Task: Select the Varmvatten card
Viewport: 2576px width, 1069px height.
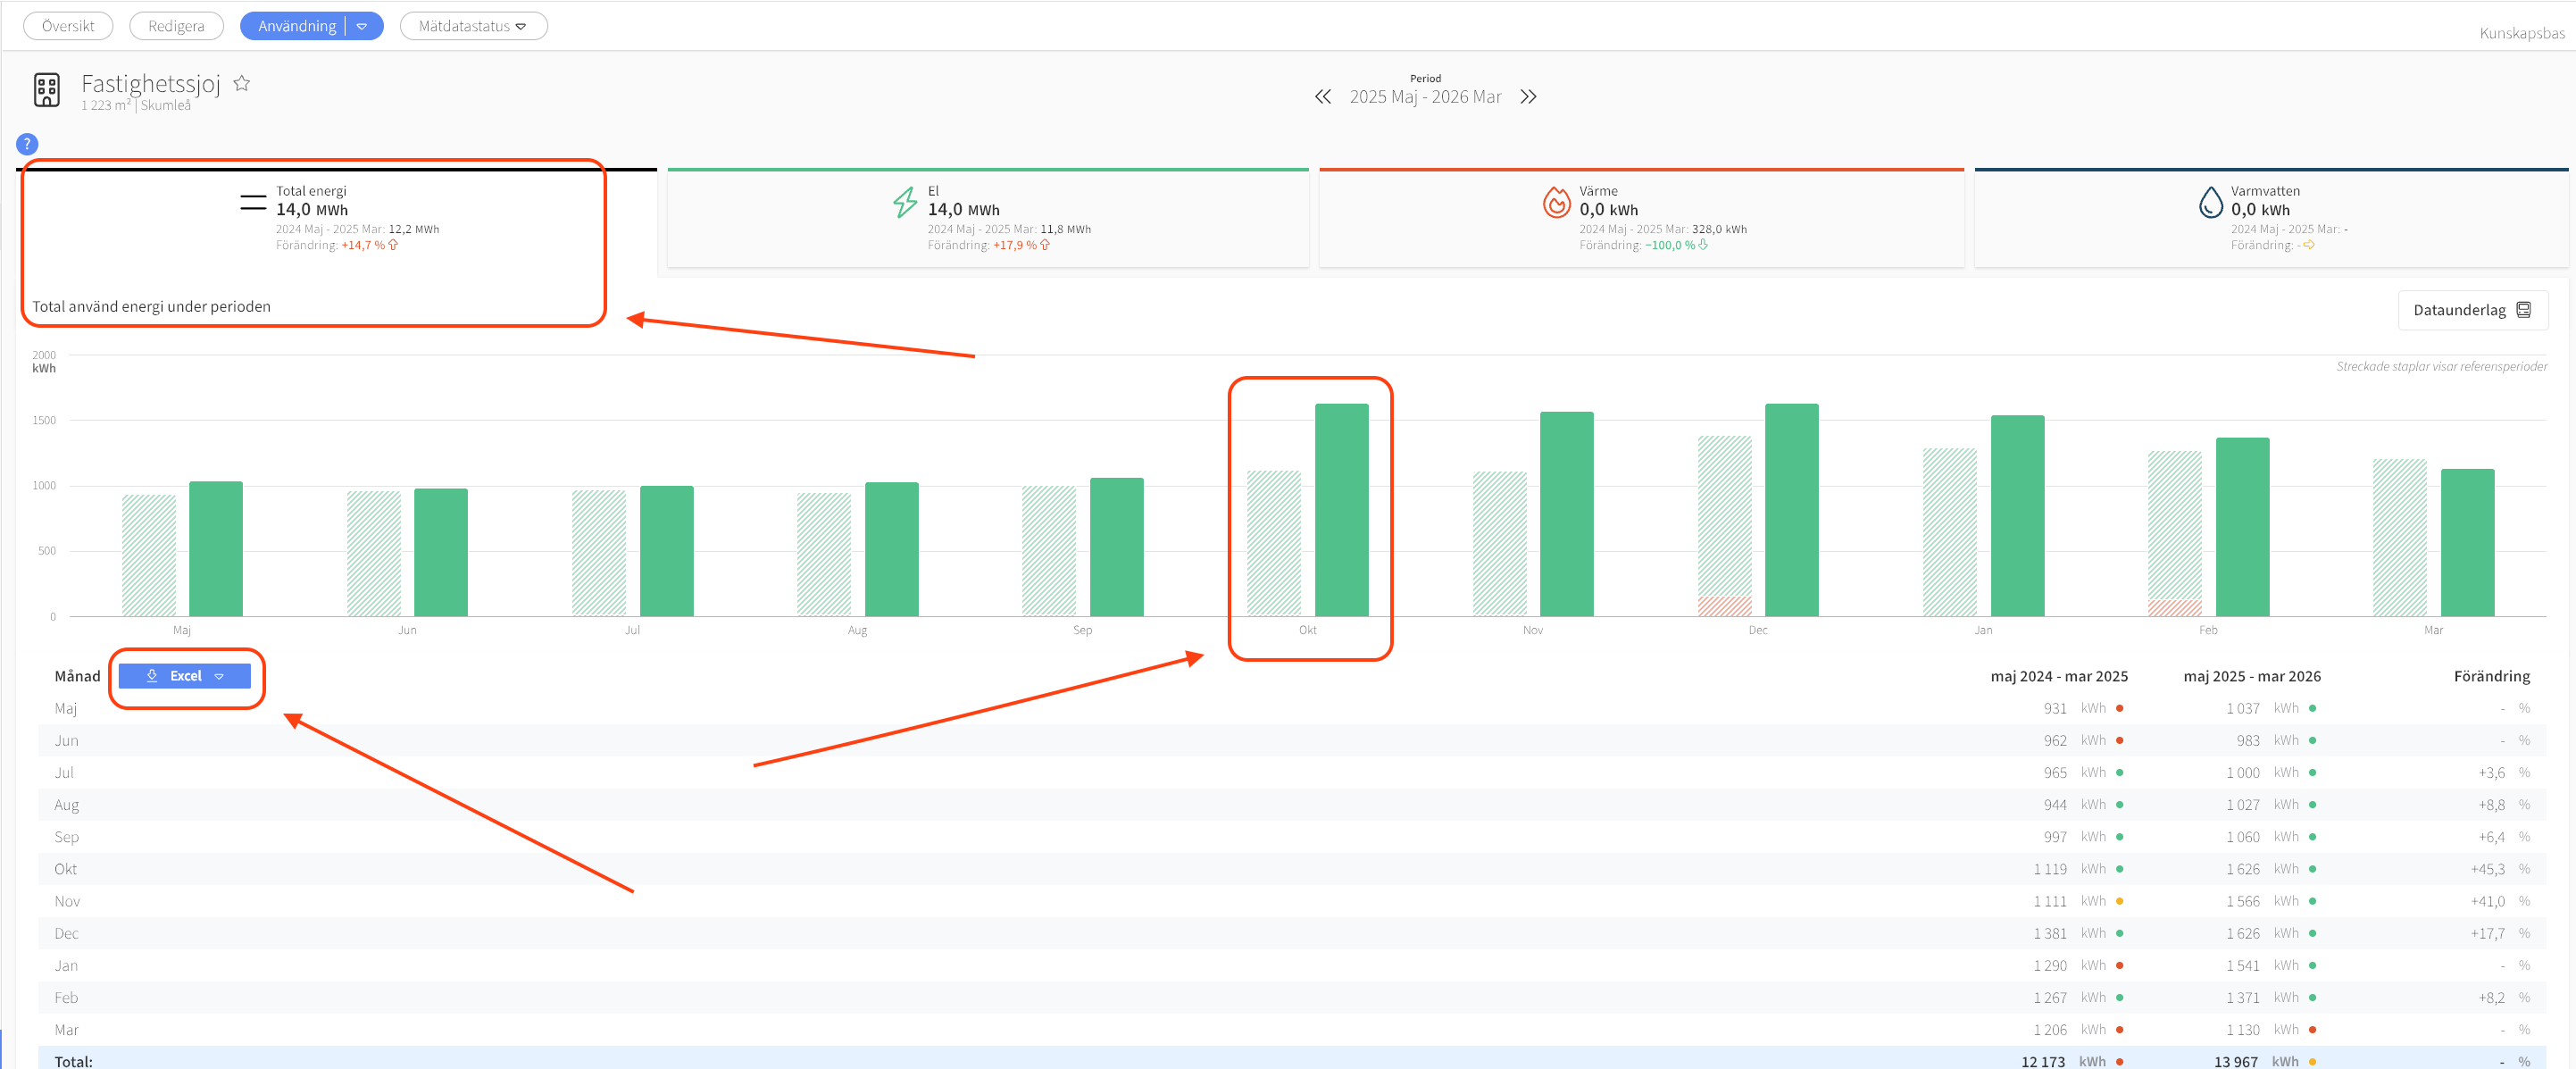Action: [2271, 218]
